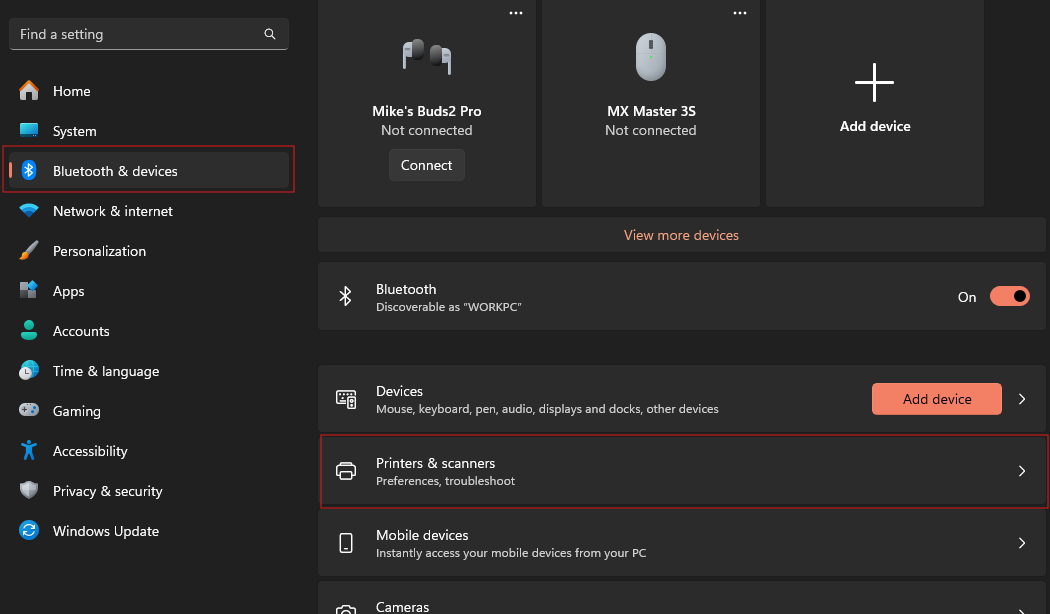Open Printers & scanners via chevron

[1022, 471]
